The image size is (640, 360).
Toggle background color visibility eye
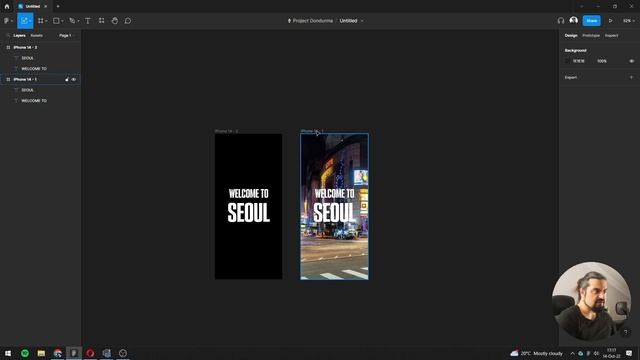631,61
